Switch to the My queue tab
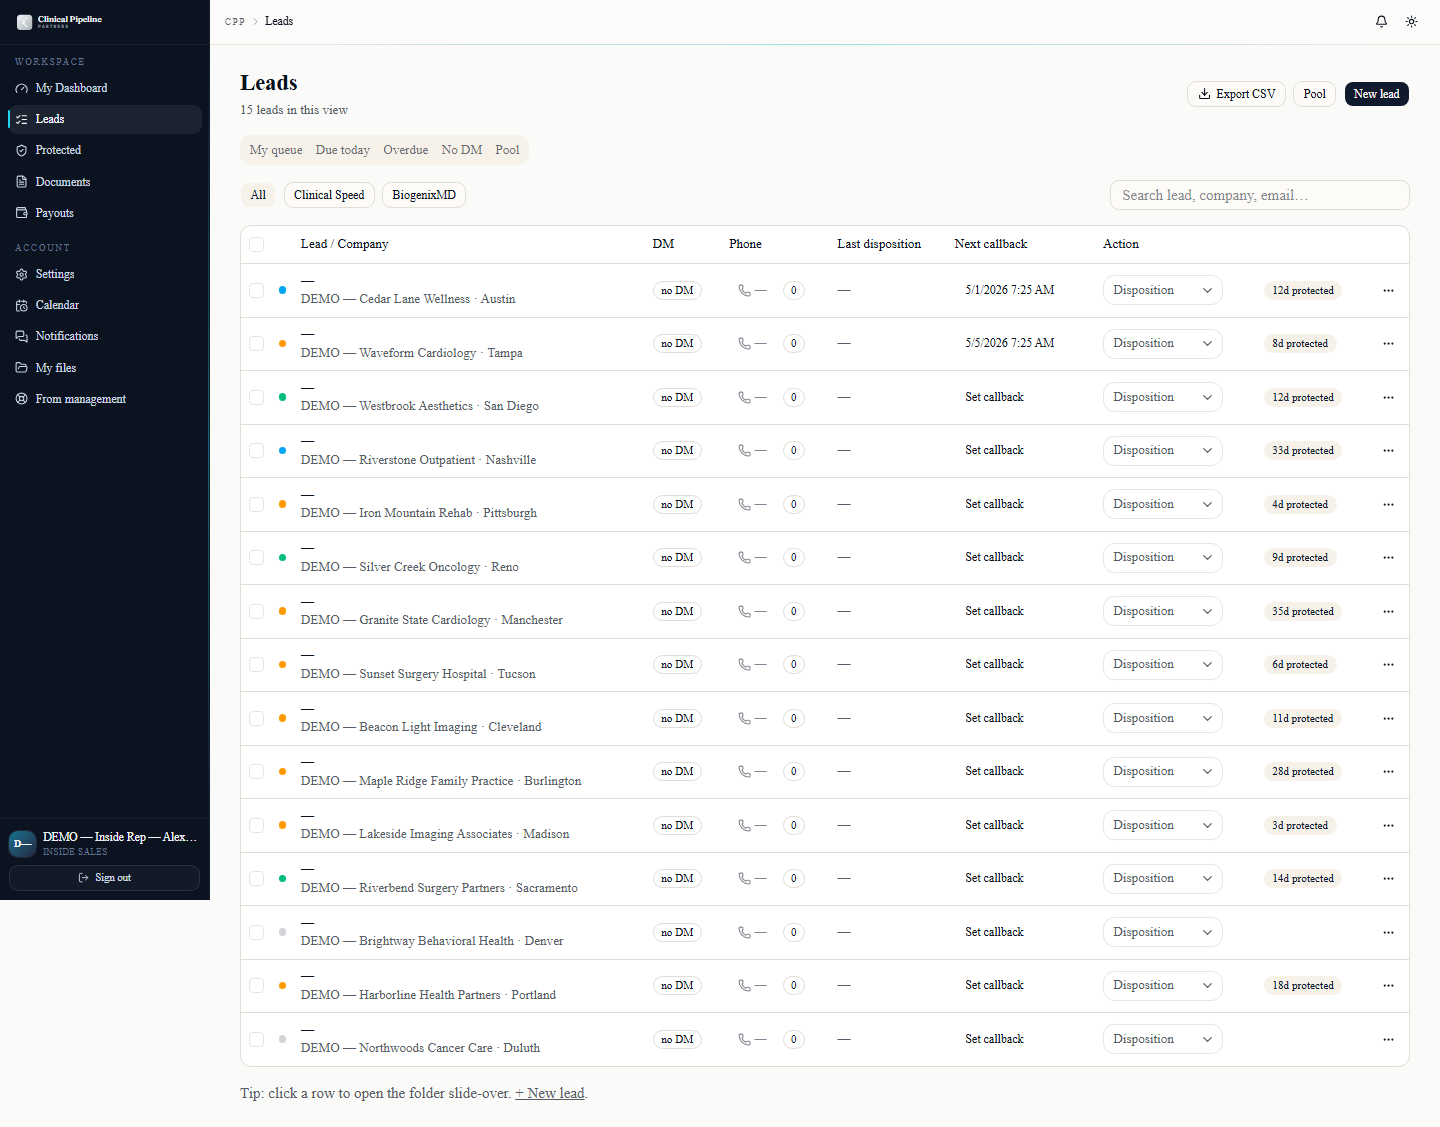1440x1127 pixels. (x=276, y=150)
